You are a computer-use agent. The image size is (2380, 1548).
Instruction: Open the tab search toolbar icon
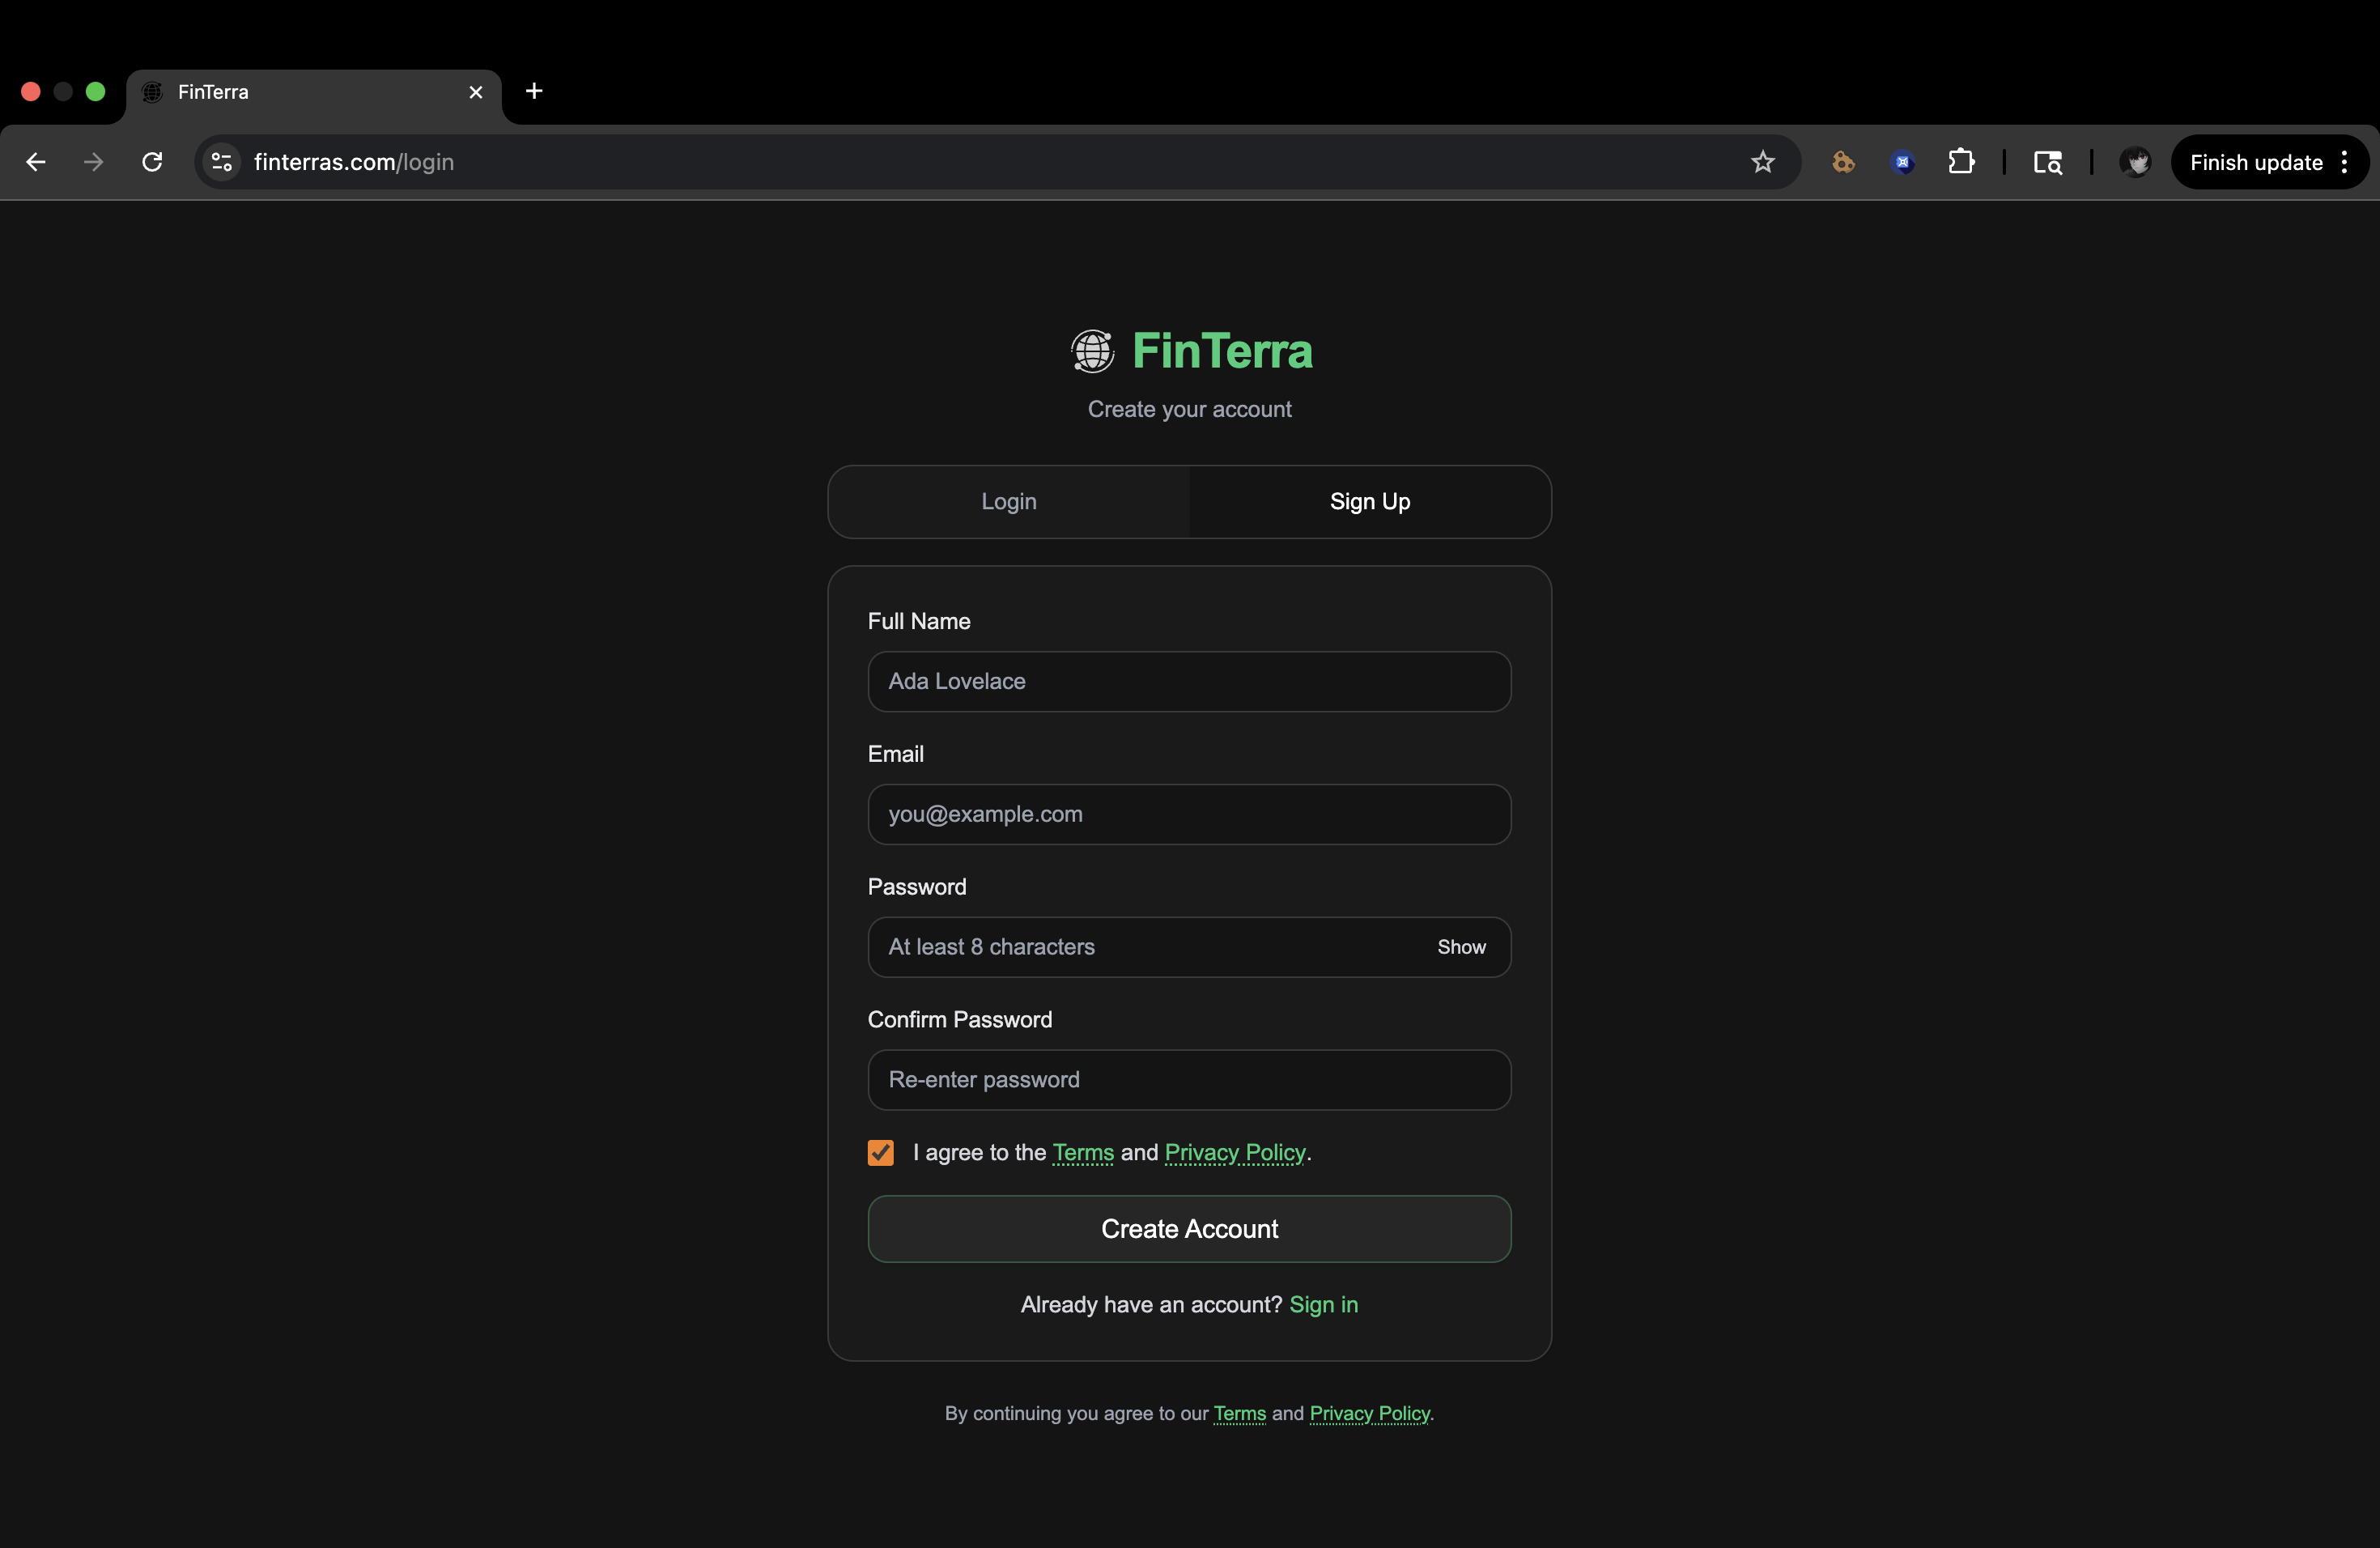click(2047, 162)
